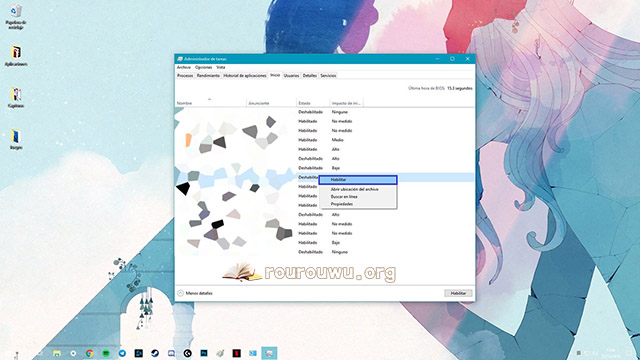Select the Capturas folder on the desktop
Viewport: 640px width, 360px height.
[16, 98]
